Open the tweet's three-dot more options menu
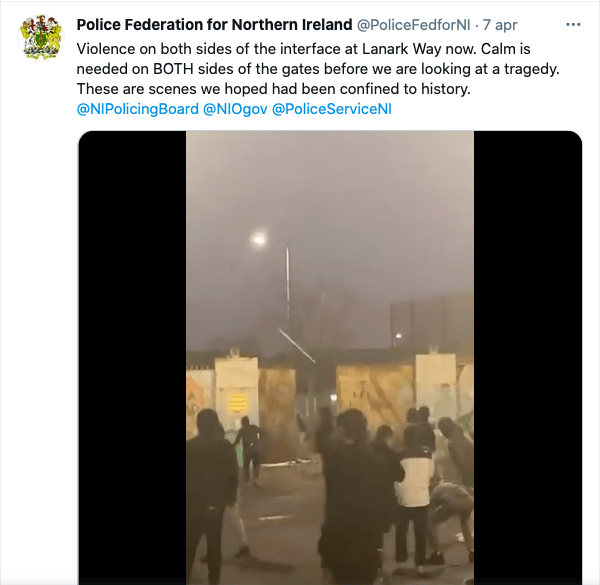The width and height of the screenshot is (600, 585). (x=573, y=25)
